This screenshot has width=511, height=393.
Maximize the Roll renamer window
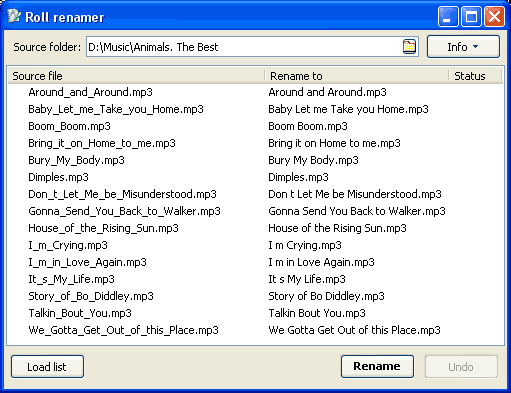[471, 16]
